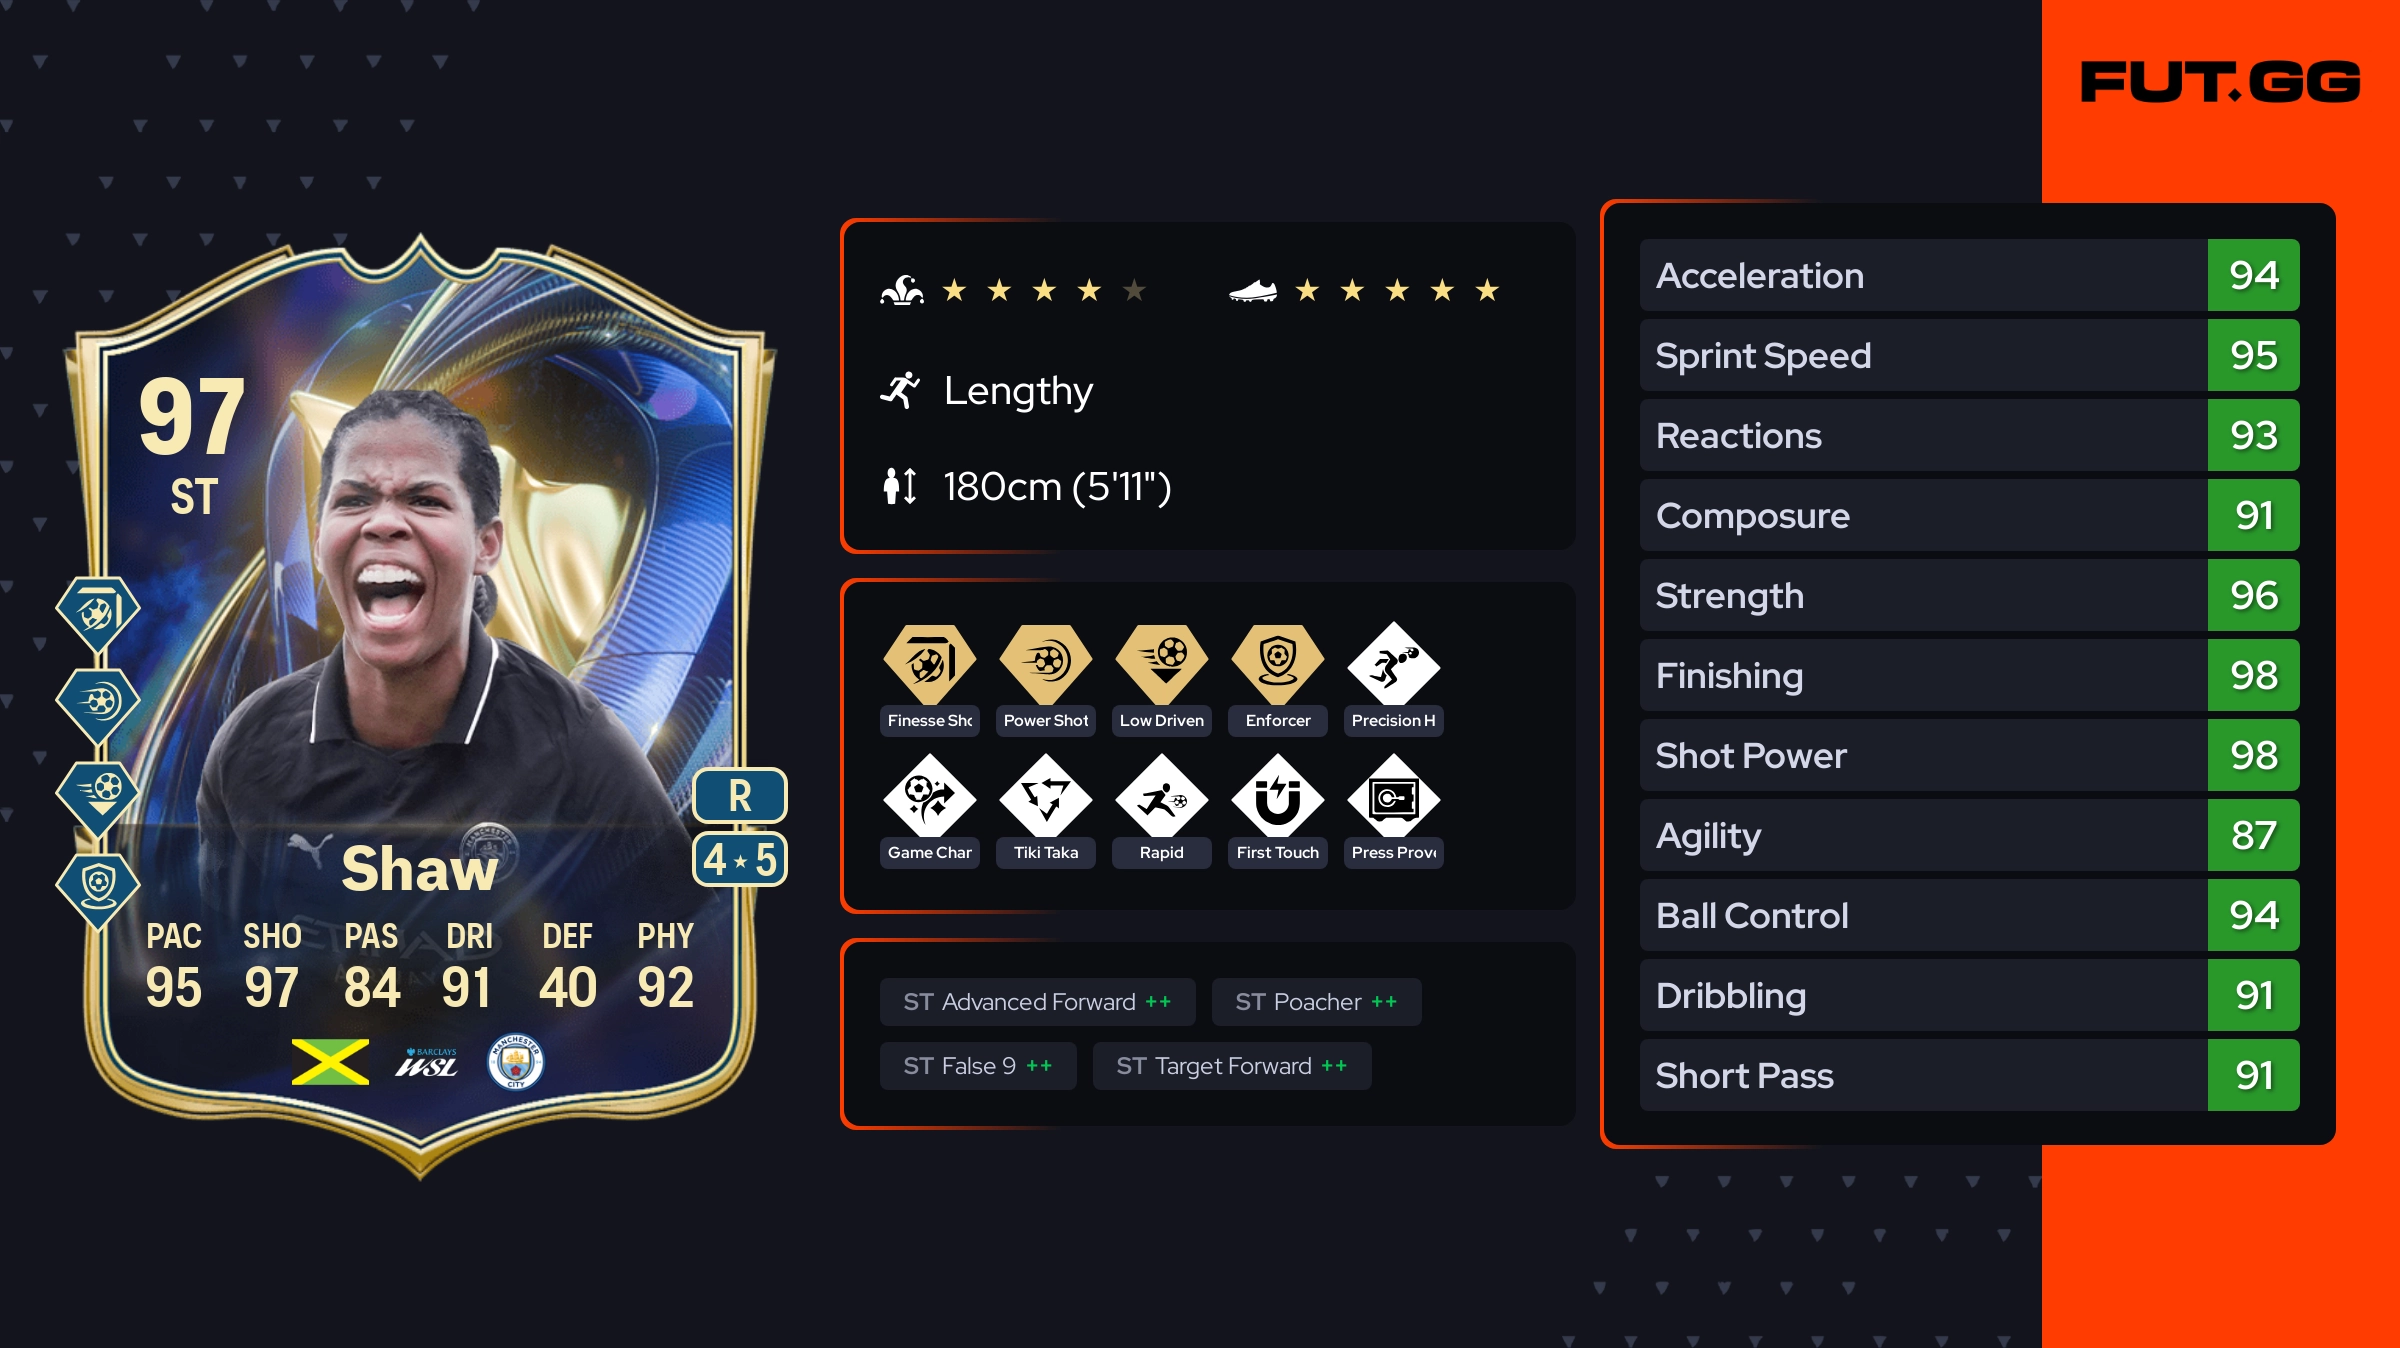Select the Power Shot playstyle icon
Viewport: 2400px width, 1348px height.
tap(1045, 663)
